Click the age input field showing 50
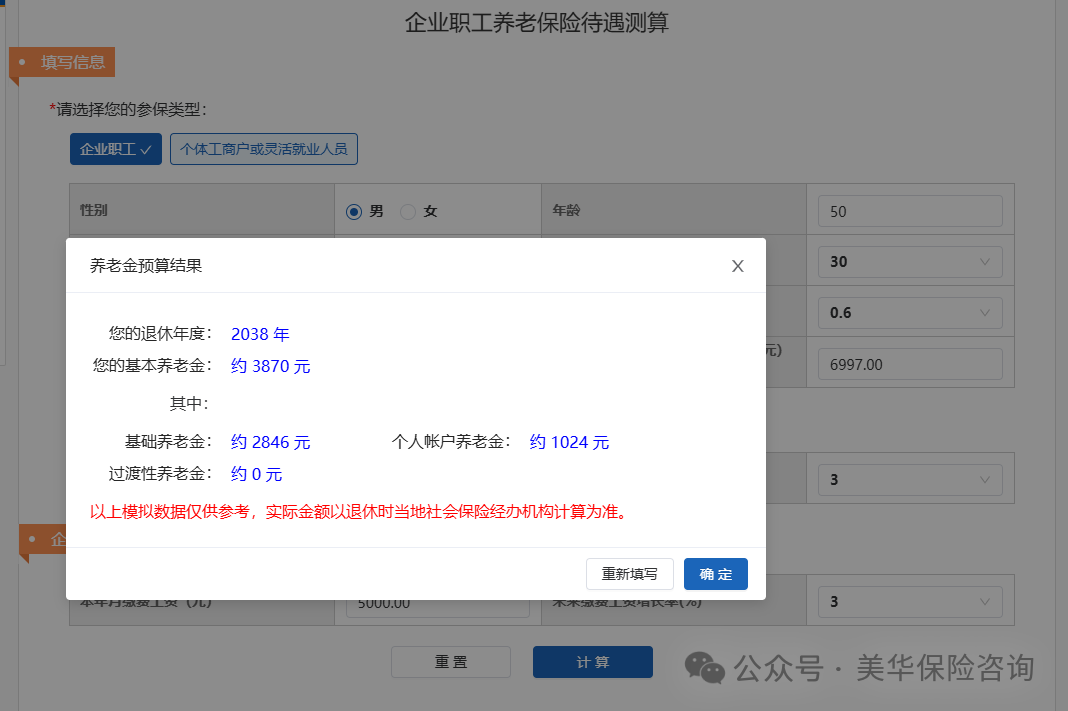The width and height of the screenshot is (1068, 711). click(909, 210)
